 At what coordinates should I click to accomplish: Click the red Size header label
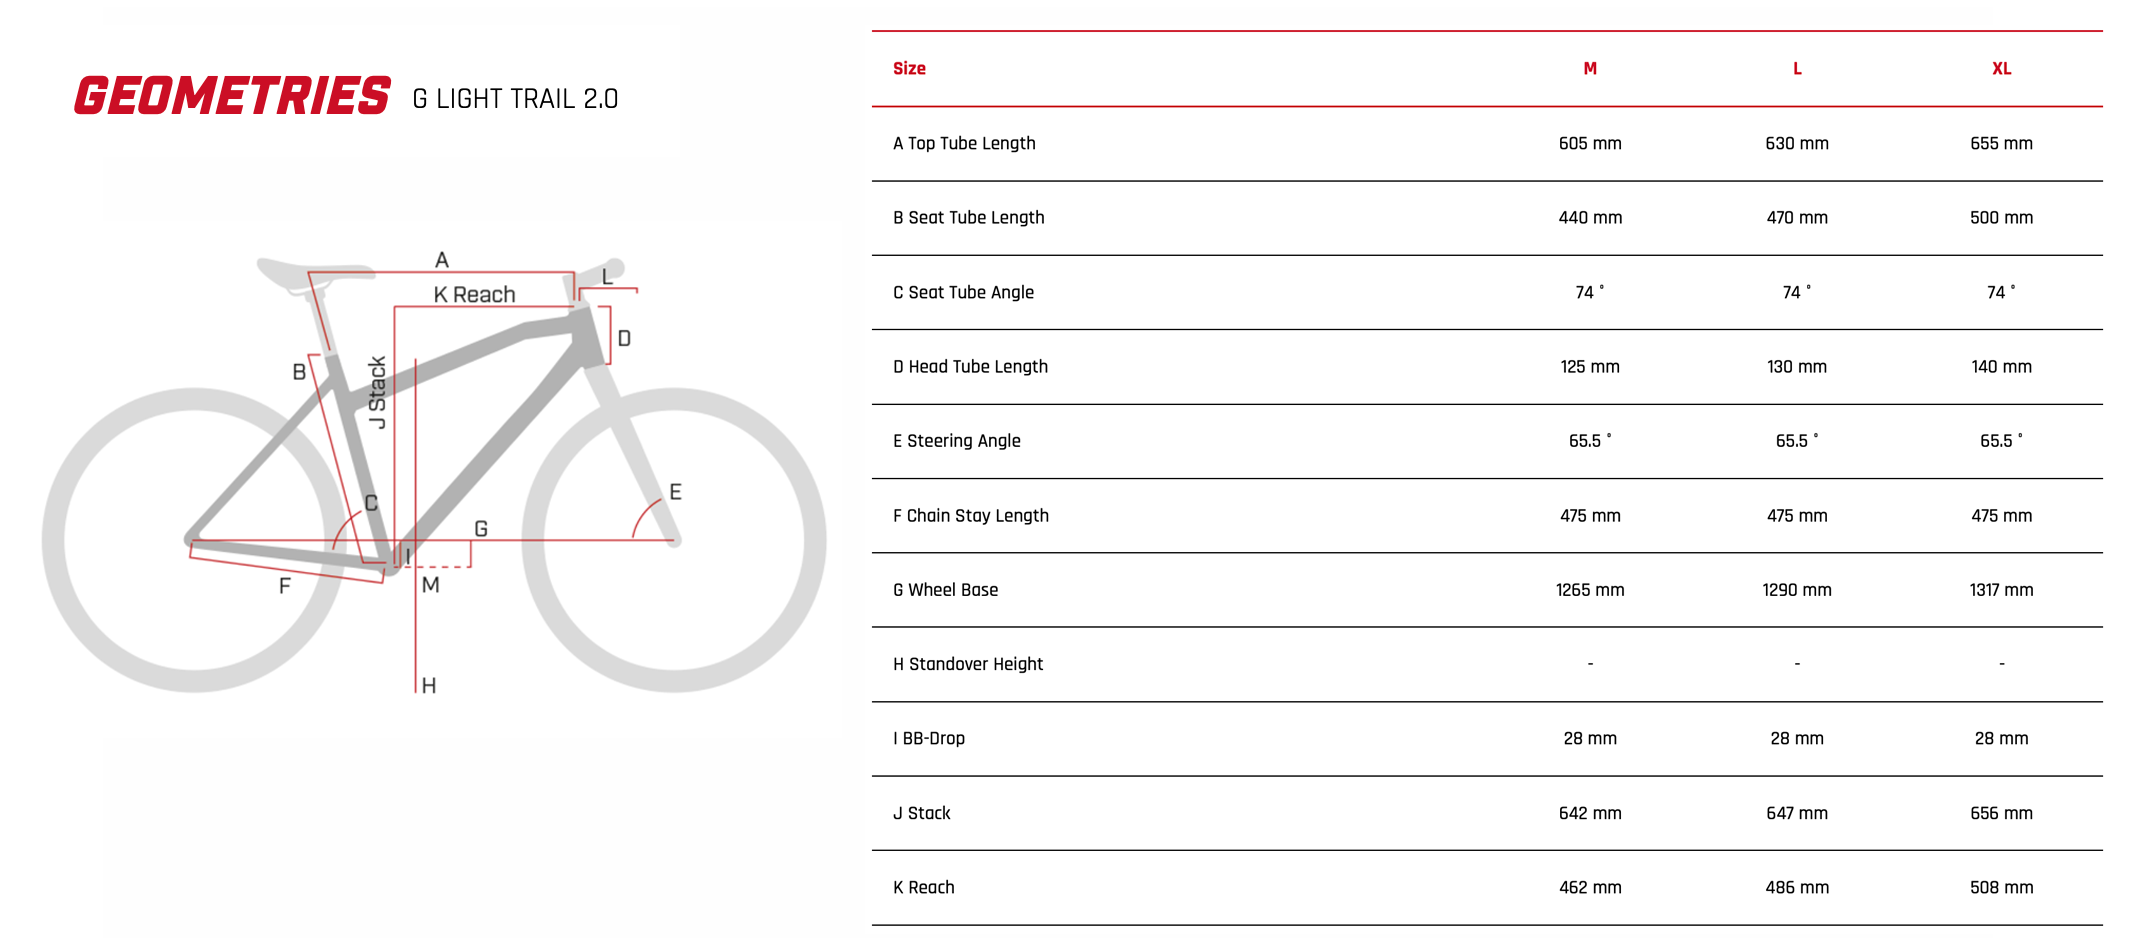click(x=909, y=69)
